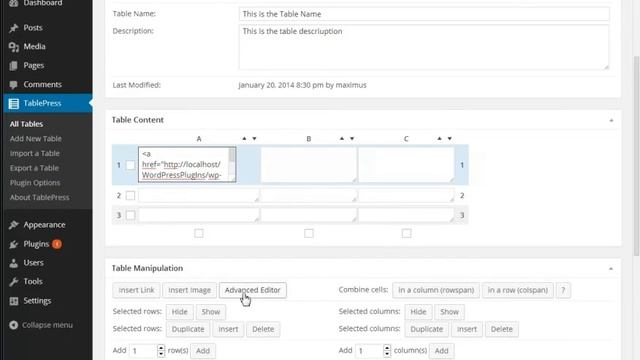
Task: Click the Tools wrench icon
Action: (x=13, y=282)
